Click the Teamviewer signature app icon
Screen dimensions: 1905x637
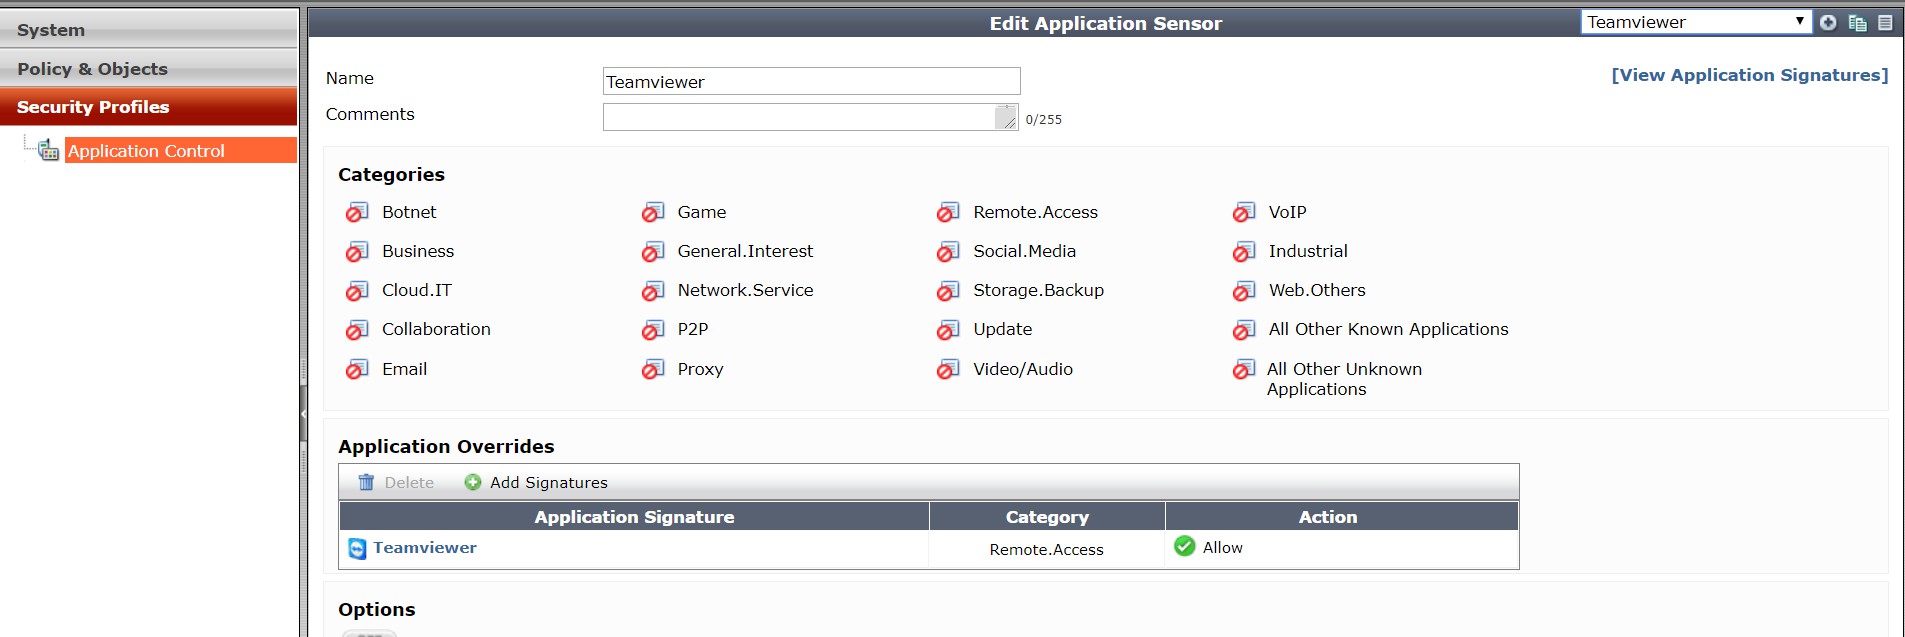pos(357,548)
